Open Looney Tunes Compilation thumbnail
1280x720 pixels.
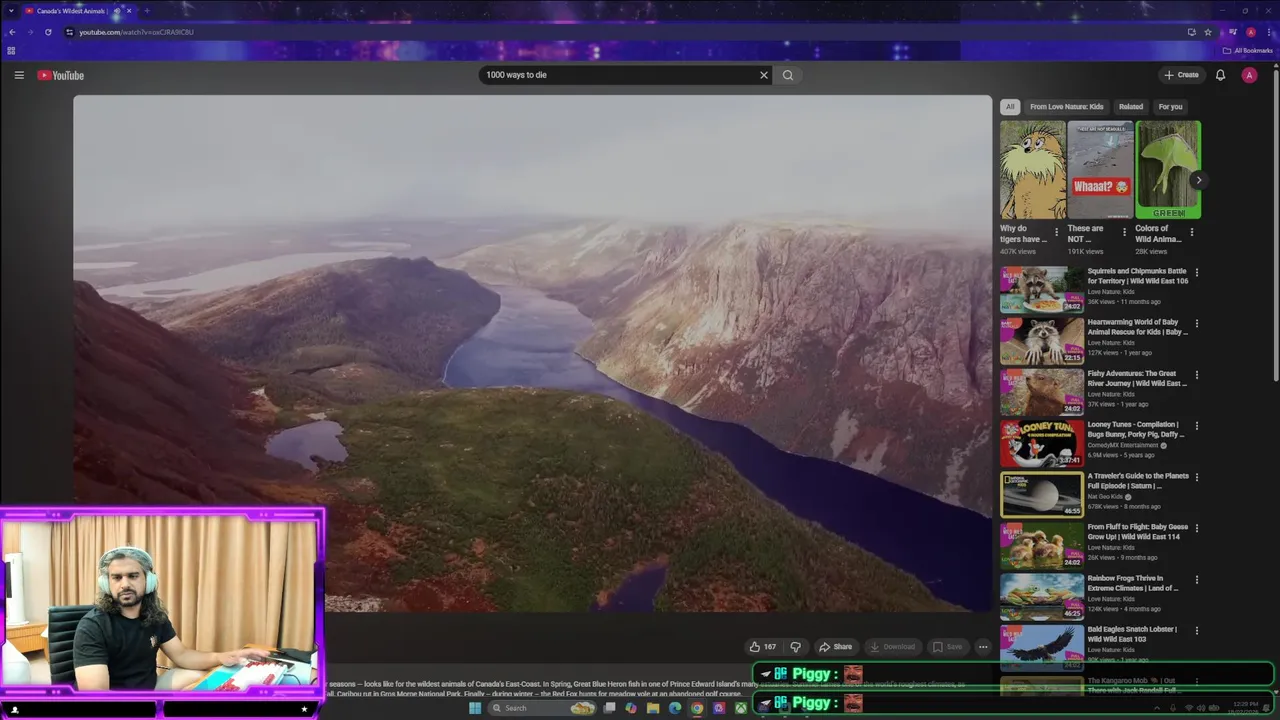[1042, 443]
